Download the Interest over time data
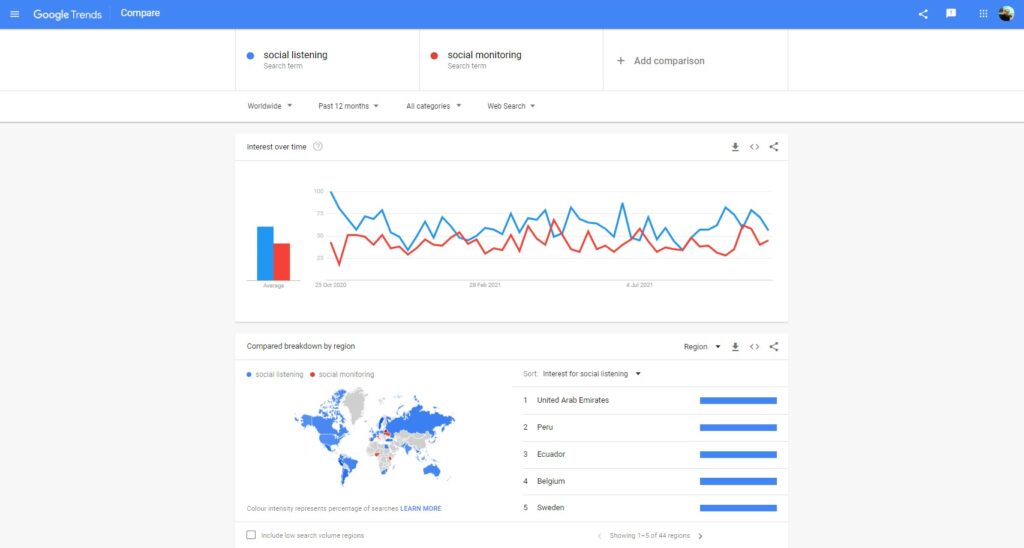 click(x=735, y=147)
